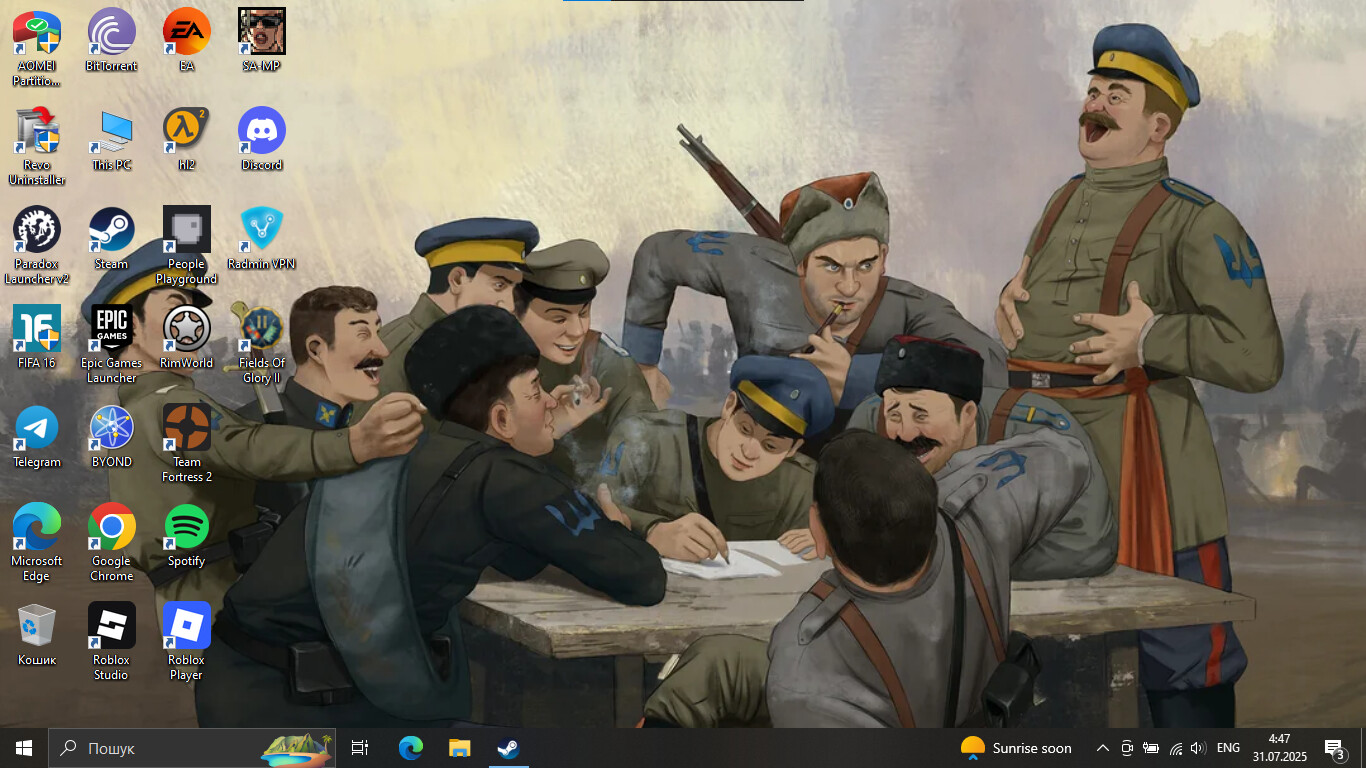The width and height of the screenshot is (1366, 768).
Task: Select the Кошик recycle bin icon
Action: pos(37,634)
